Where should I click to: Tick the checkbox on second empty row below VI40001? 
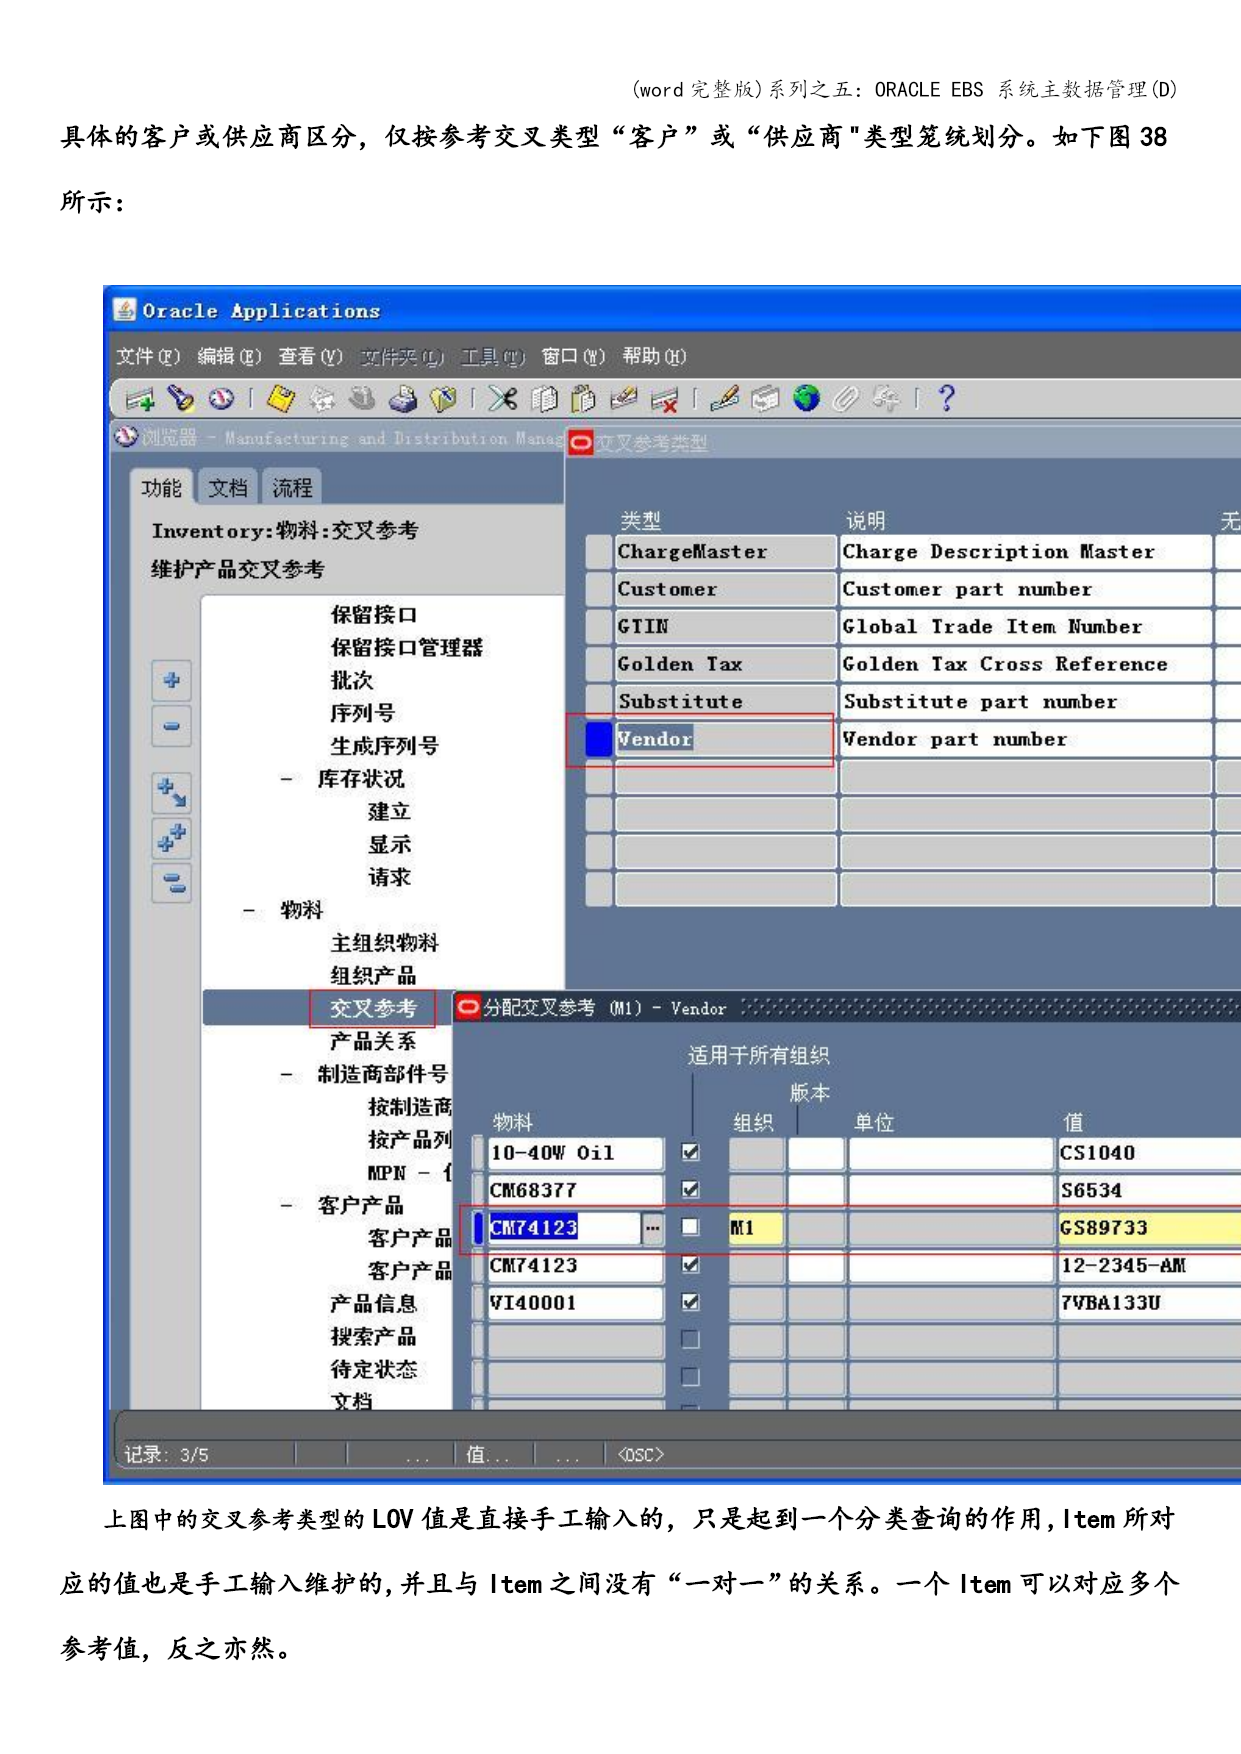point(690,1377)
